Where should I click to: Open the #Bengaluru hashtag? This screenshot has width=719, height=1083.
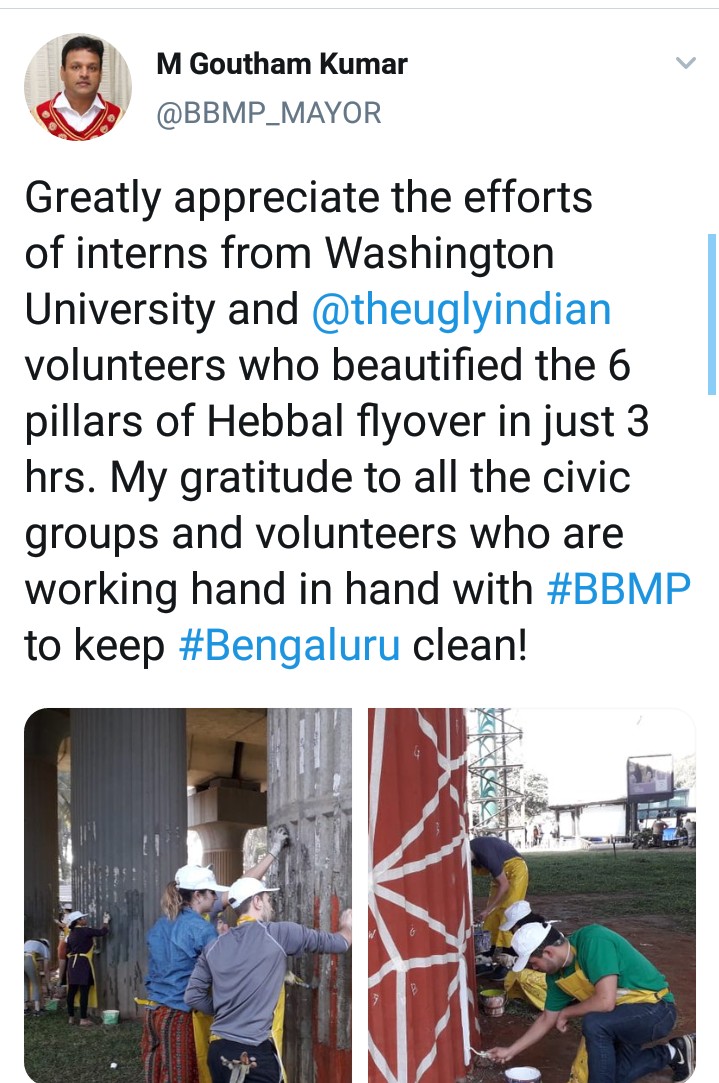tap(289, 645)
